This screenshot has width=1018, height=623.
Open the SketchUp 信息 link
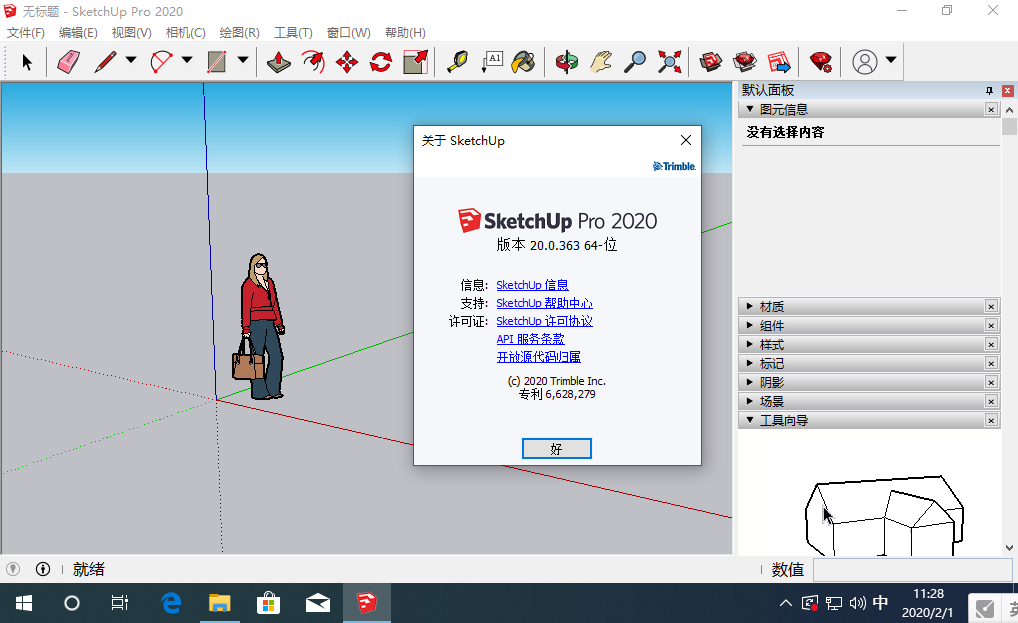532,285
